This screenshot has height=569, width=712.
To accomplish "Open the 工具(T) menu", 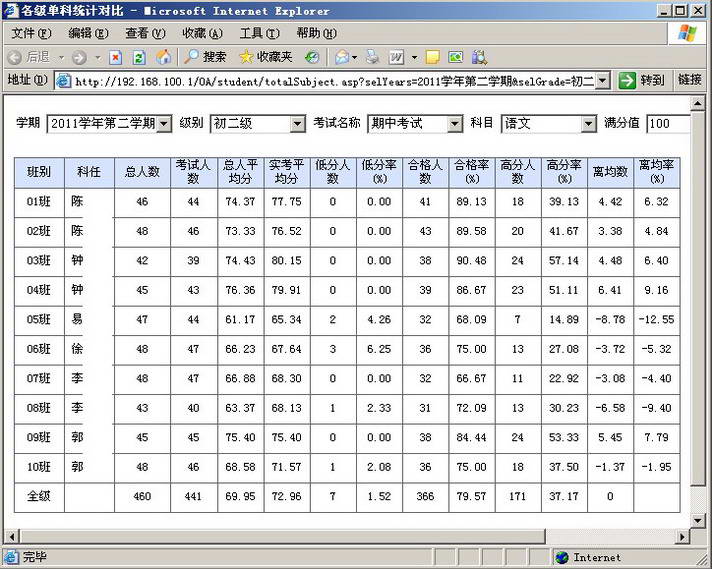I will [259, 33].
